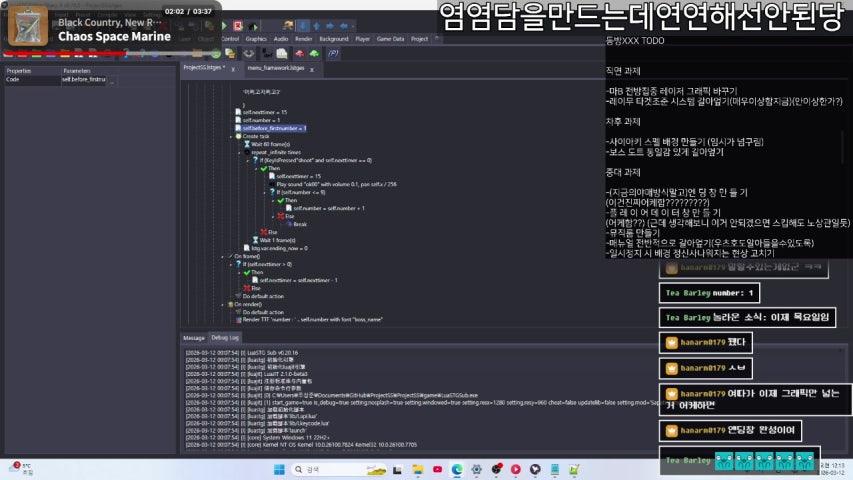Click the red mushroom node icon
The width and height of the screenshot is (853, 480).
[x=299, y=53]
